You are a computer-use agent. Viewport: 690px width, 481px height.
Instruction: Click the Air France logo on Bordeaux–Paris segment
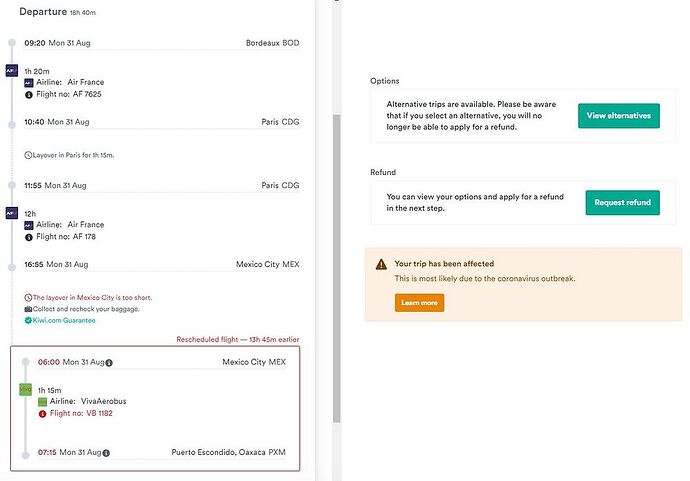[12, 70]
